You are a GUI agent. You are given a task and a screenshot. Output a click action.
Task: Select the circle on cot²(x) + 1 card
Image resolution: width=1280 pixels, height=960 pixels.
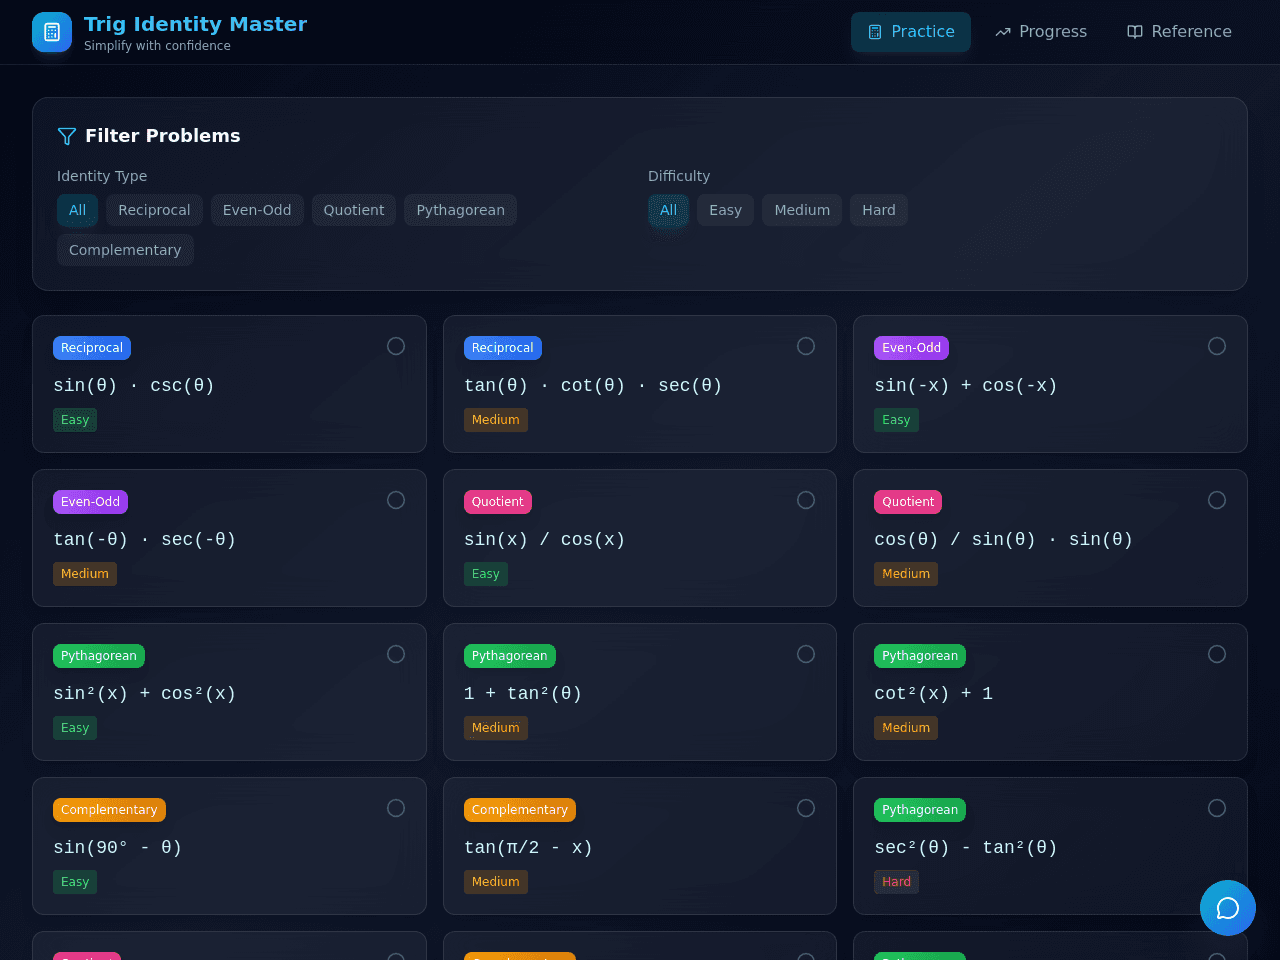pos(1217,654)
